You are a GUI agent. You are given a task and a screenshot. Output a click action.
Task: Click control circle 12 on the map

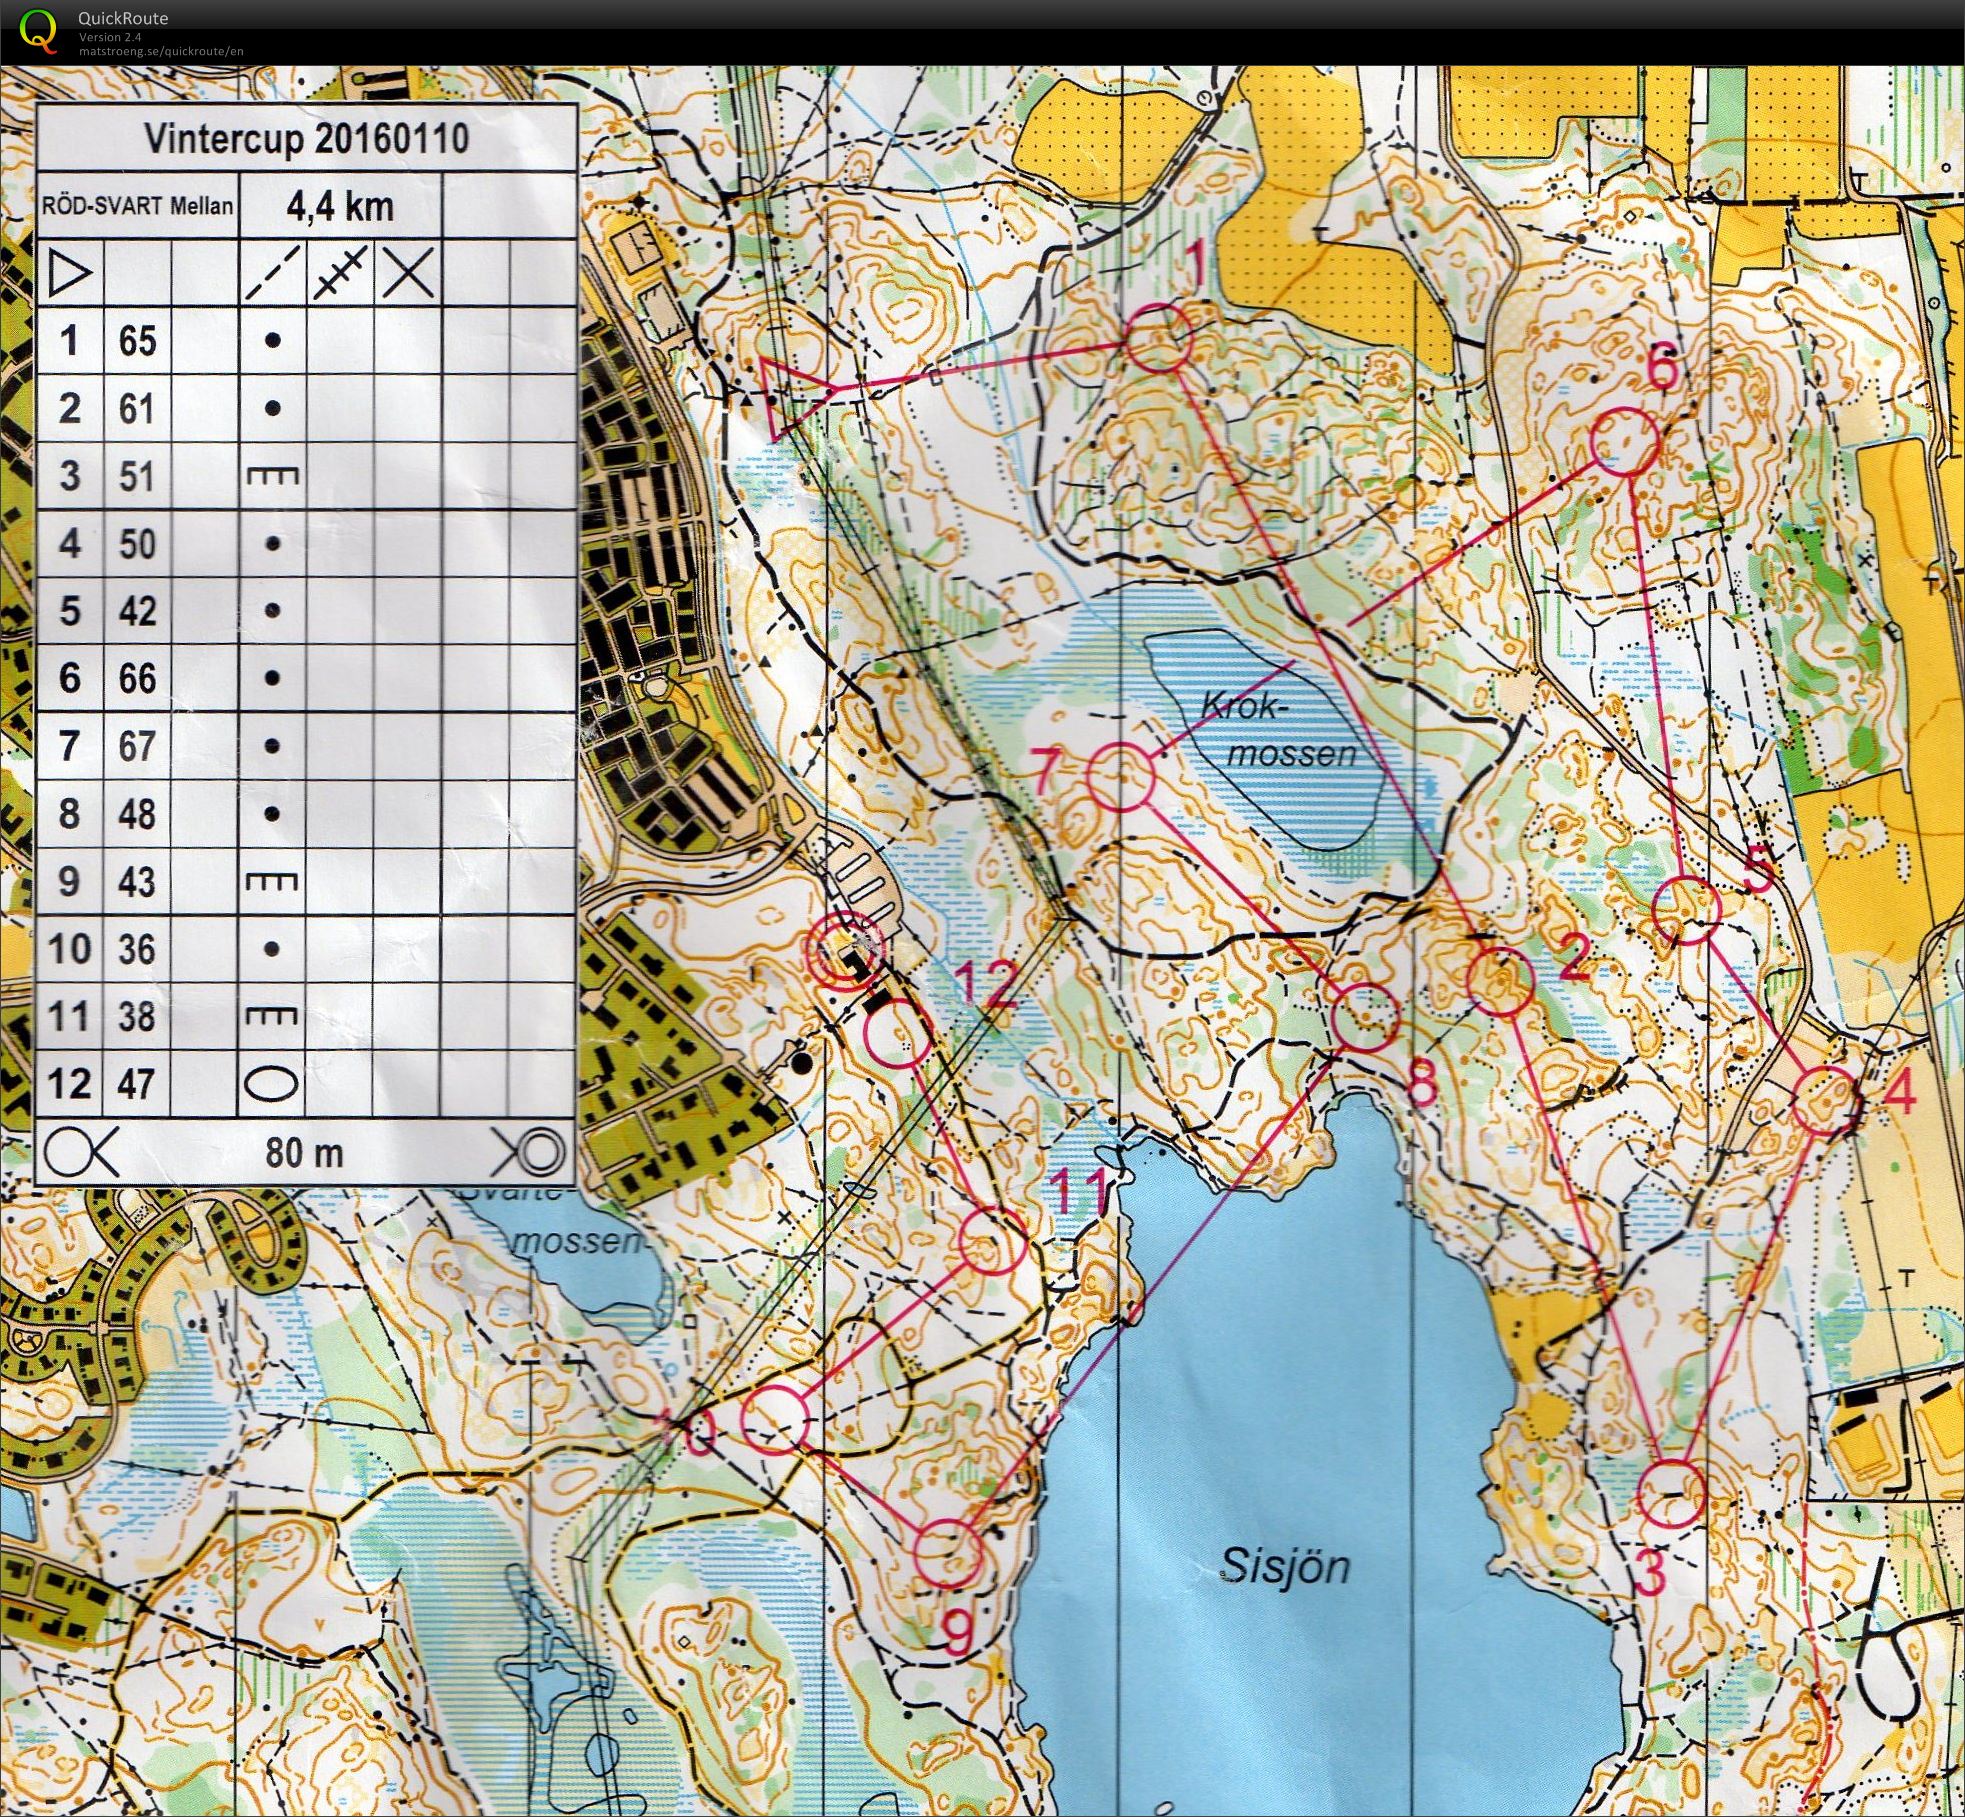[898, 1034]
